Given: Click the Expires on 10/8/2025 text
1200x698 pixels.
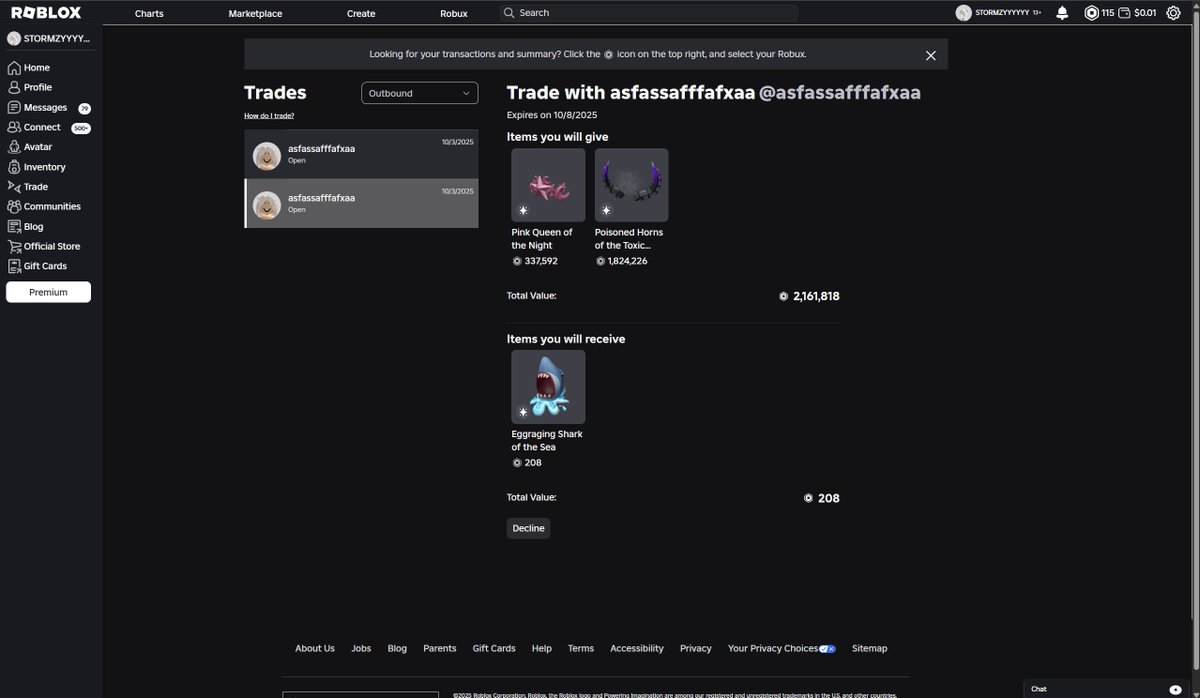Looking at the screenshot, I should [552, 115].
